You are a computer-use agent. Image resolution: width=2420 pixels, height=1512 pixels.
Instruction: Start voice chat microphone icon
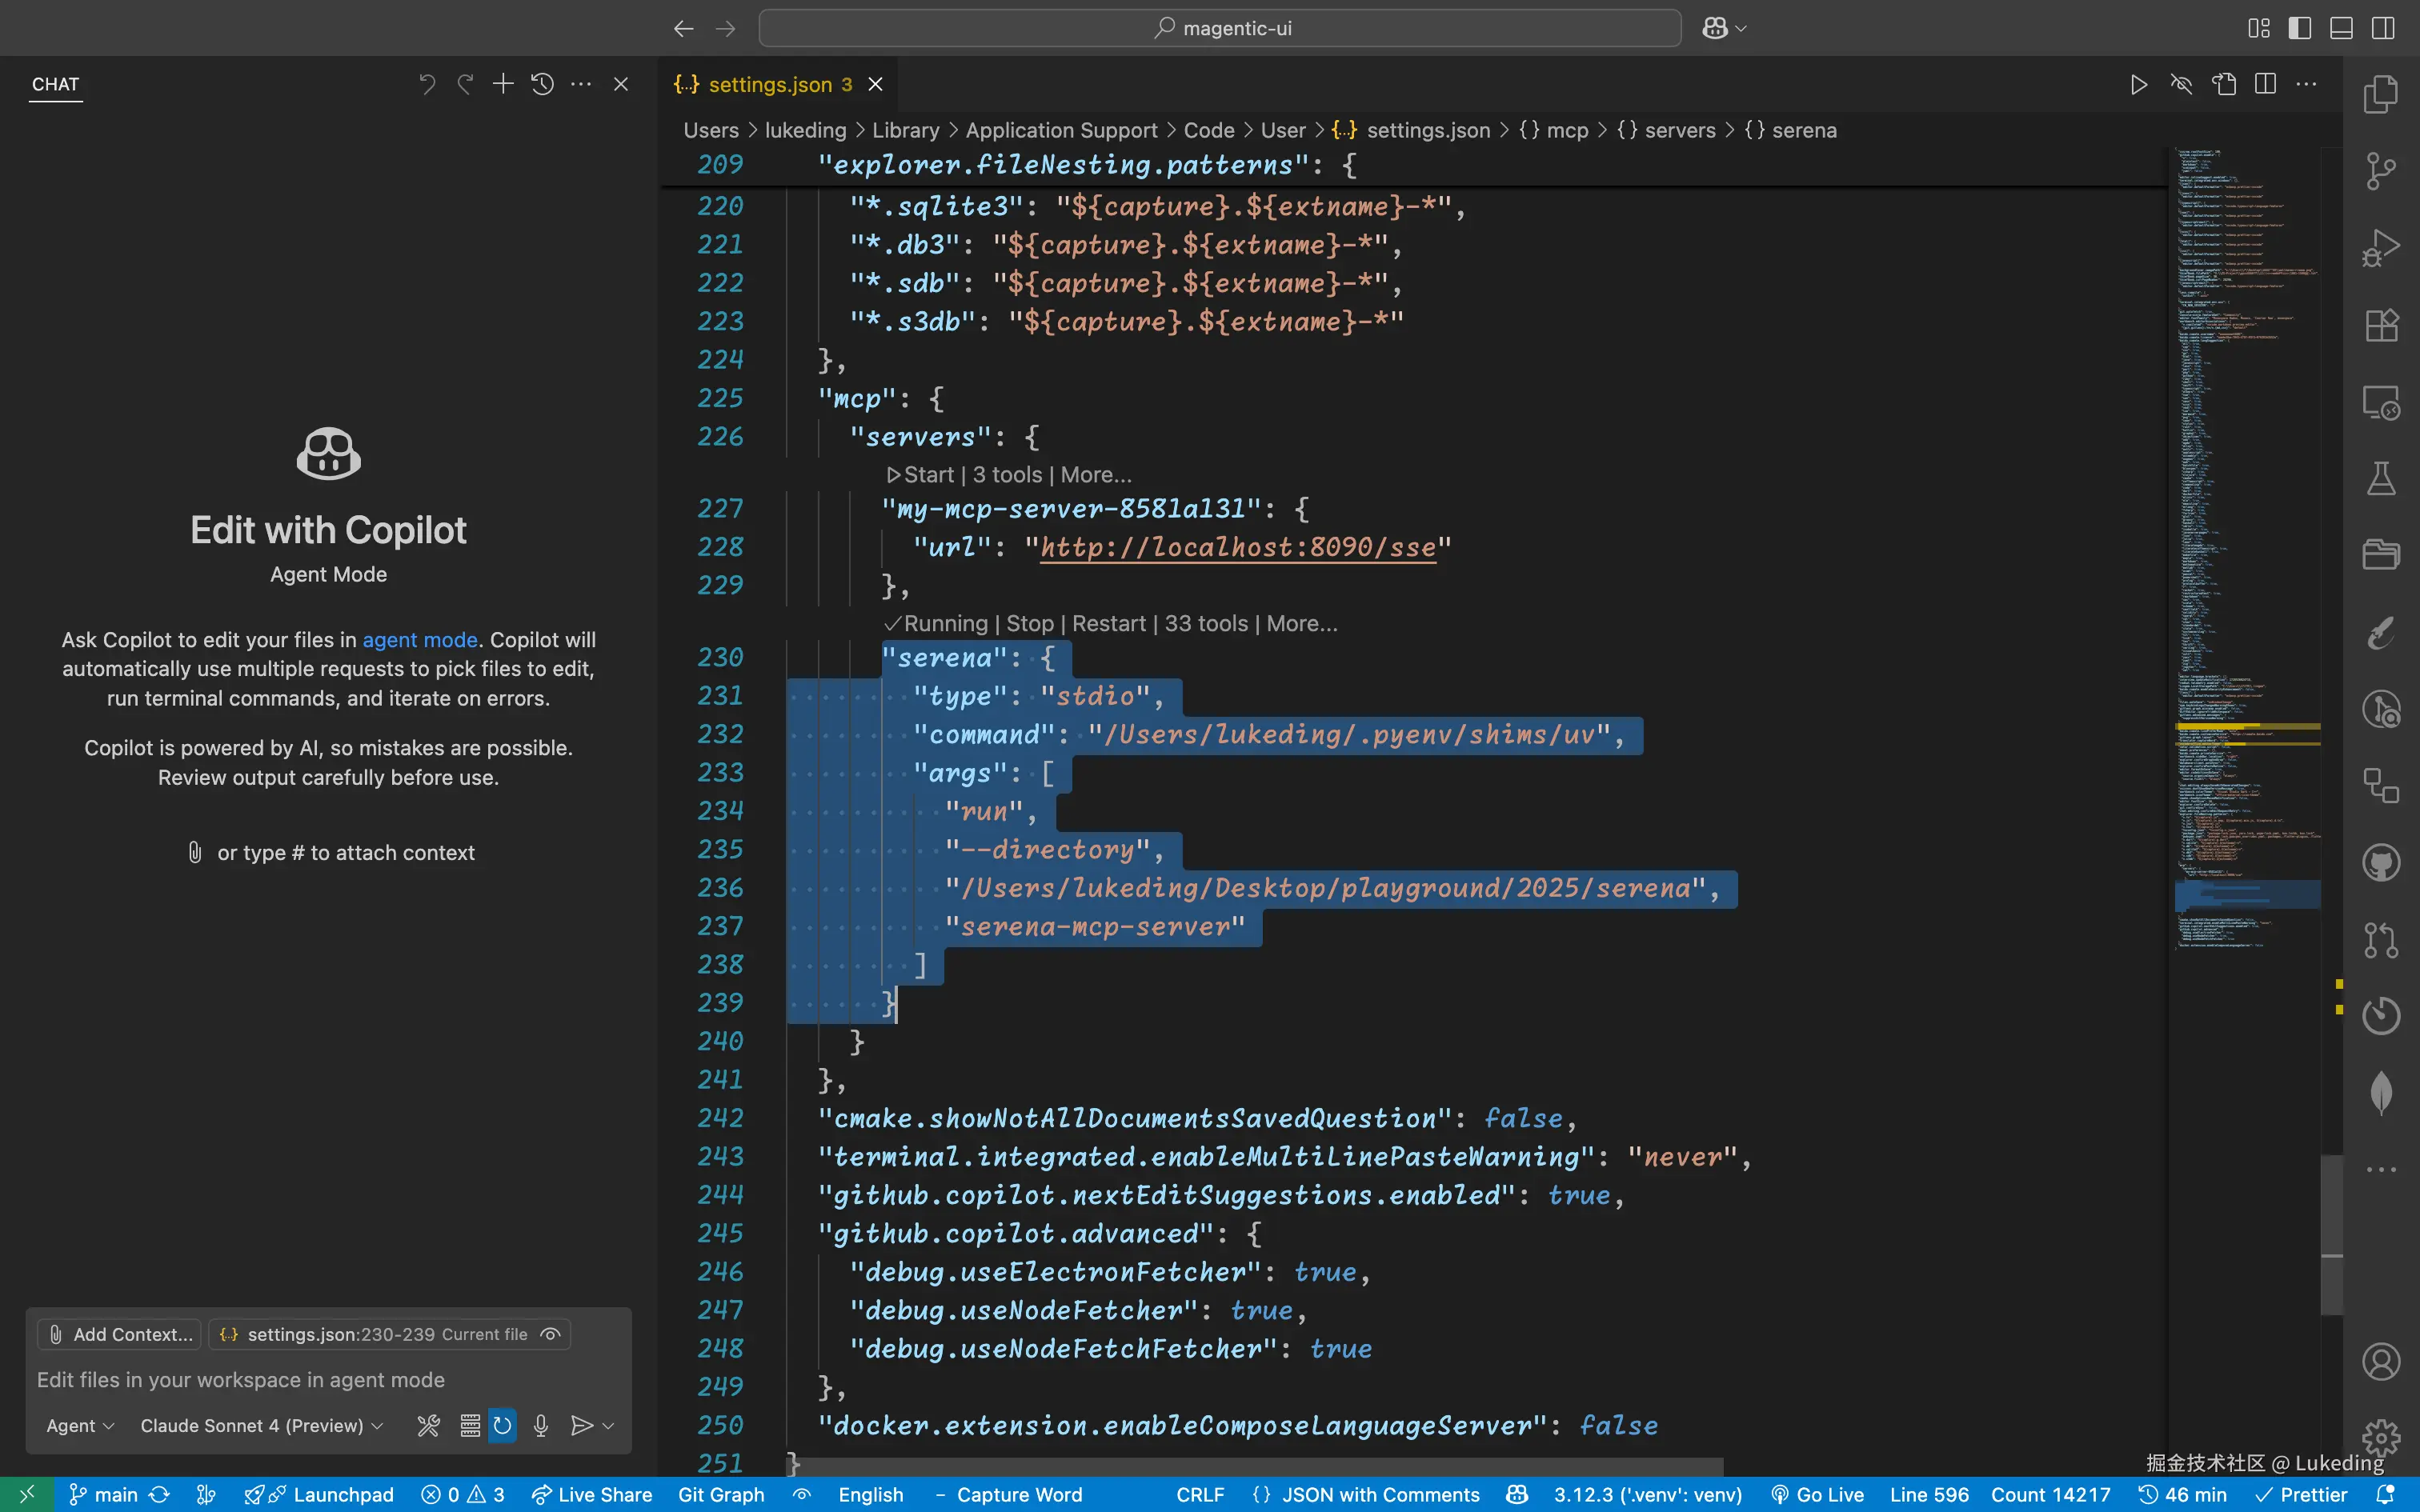coord(541,1425)
